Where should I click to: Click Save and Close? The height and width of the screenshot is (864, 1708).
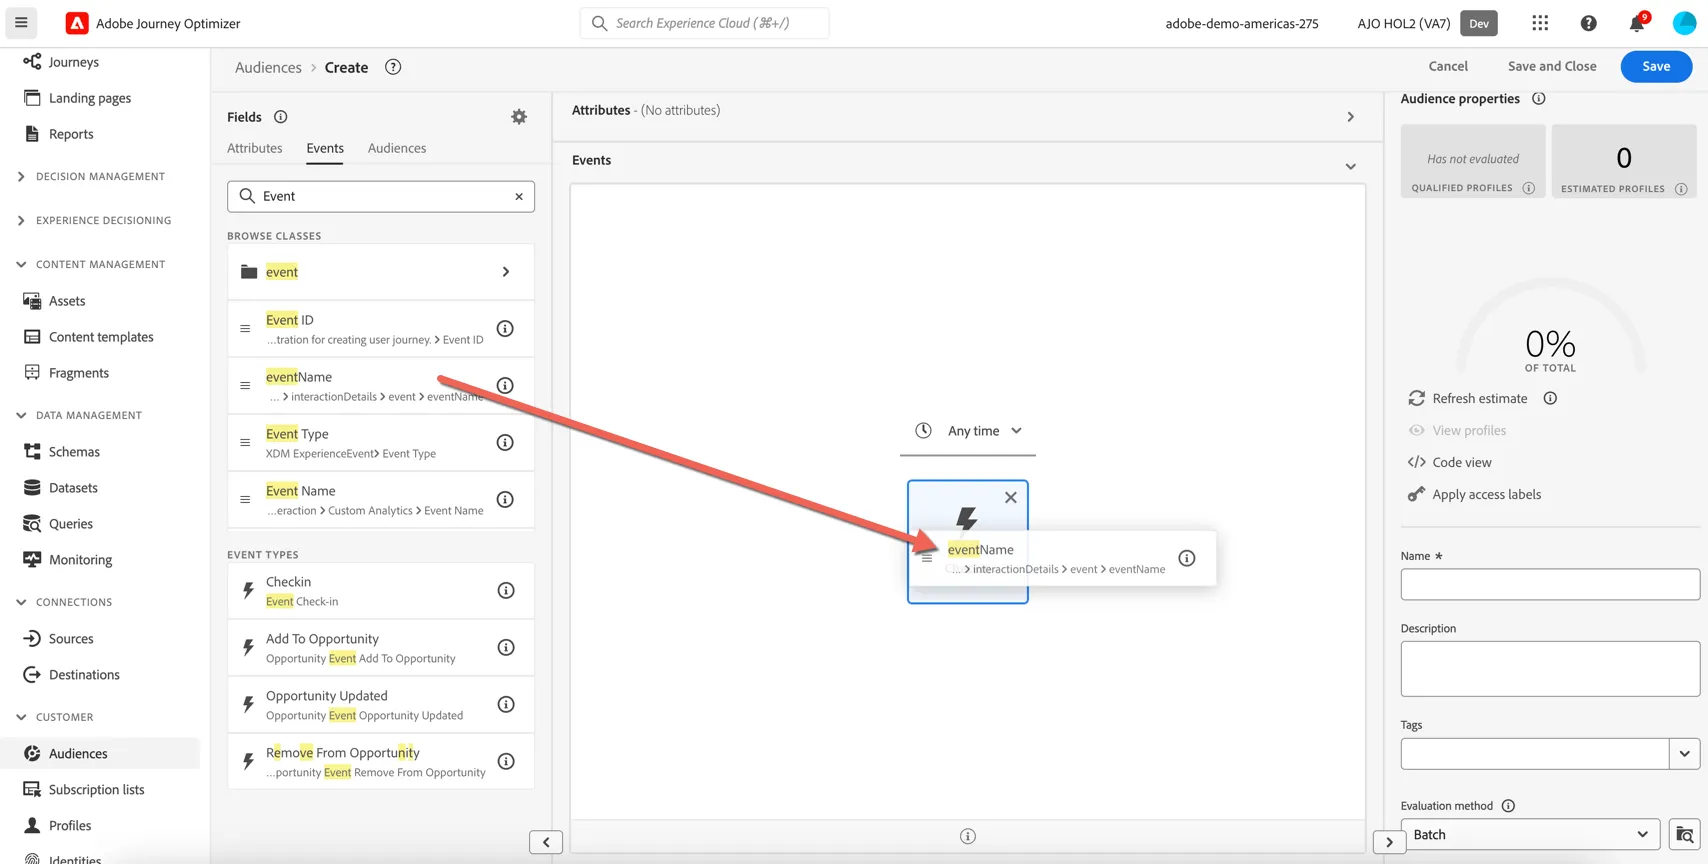coord(1552,67)
